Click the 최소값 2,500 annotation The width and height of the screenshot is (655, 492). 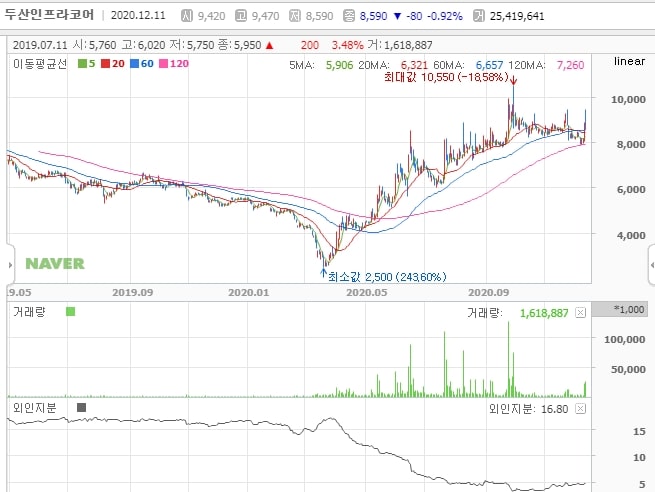click(387, 277)
